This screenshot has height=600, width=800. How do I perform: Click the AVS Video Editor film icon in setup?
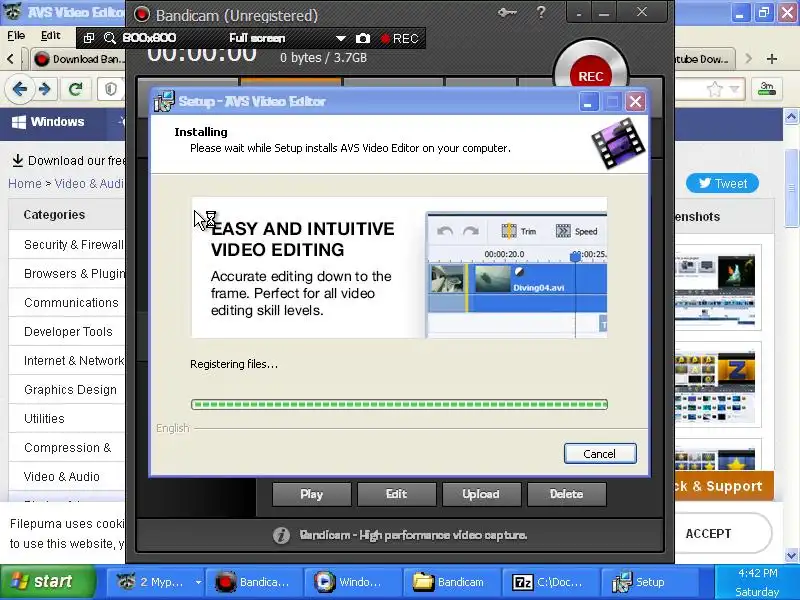(618, 143)
